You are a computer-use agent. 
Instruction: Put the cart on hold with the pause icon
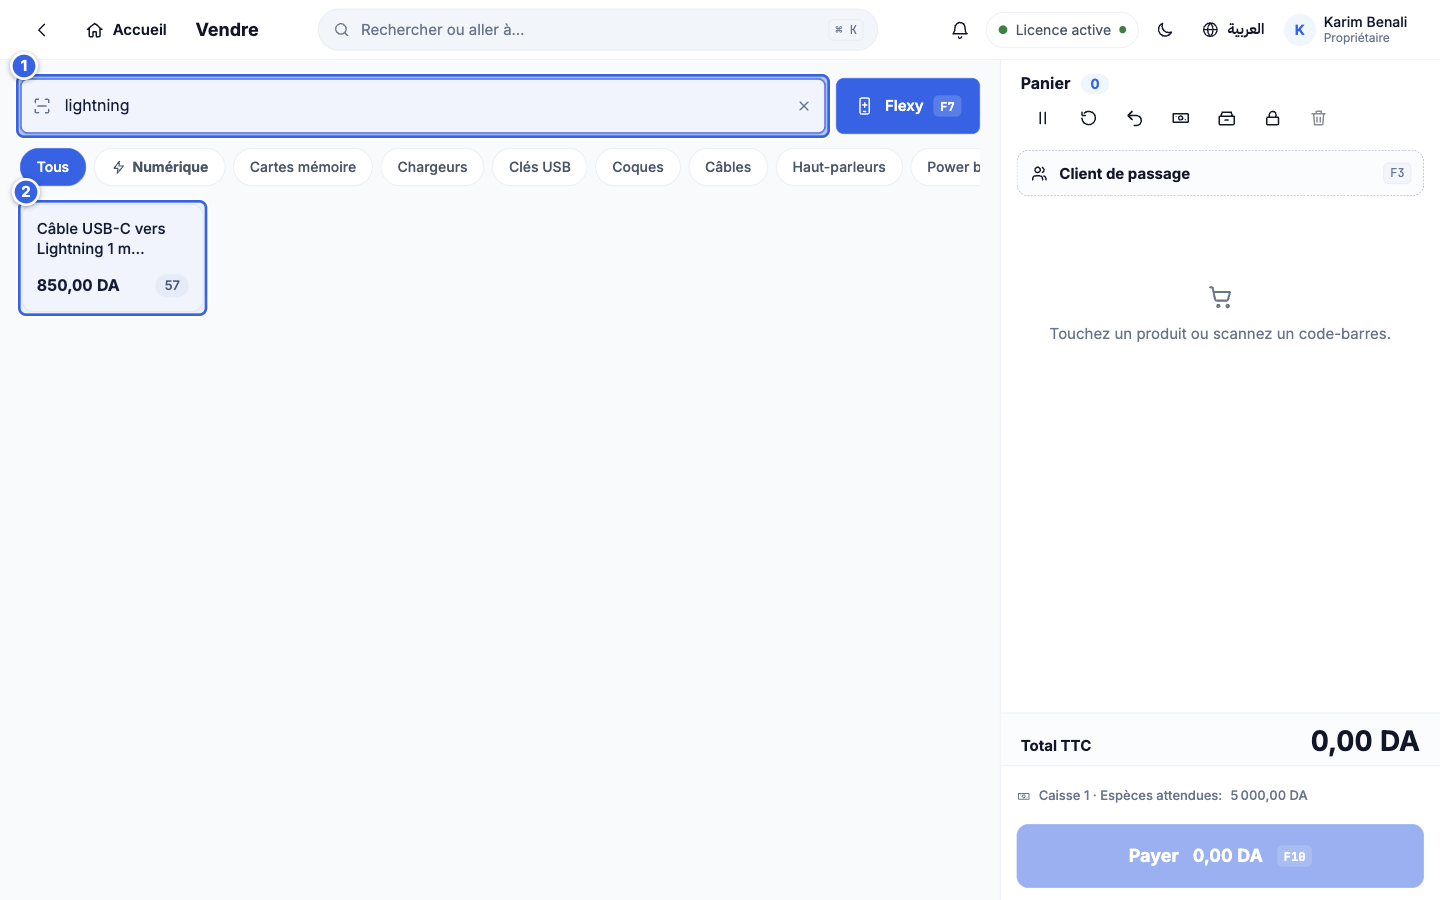(x=1042, y=118)
